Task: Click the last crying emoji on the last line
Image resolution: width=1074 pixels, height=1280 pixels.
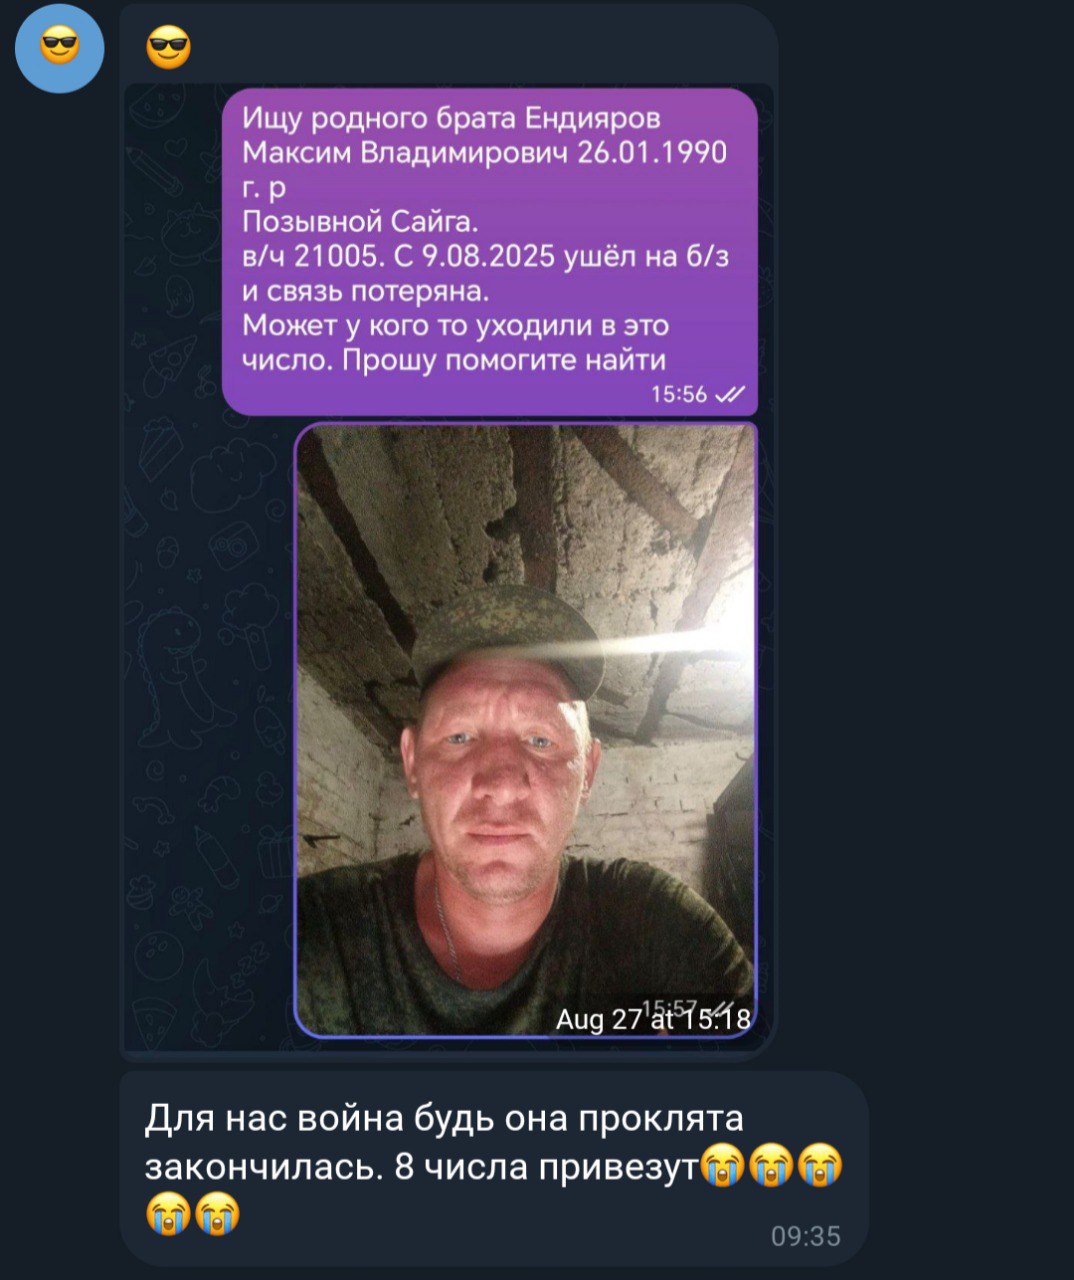Action: coord(218,1213)
